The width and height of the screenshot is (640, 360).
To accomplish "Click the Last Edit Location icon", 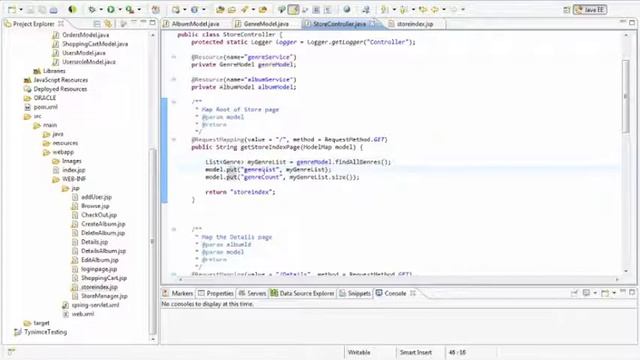I will click(423, 9).
